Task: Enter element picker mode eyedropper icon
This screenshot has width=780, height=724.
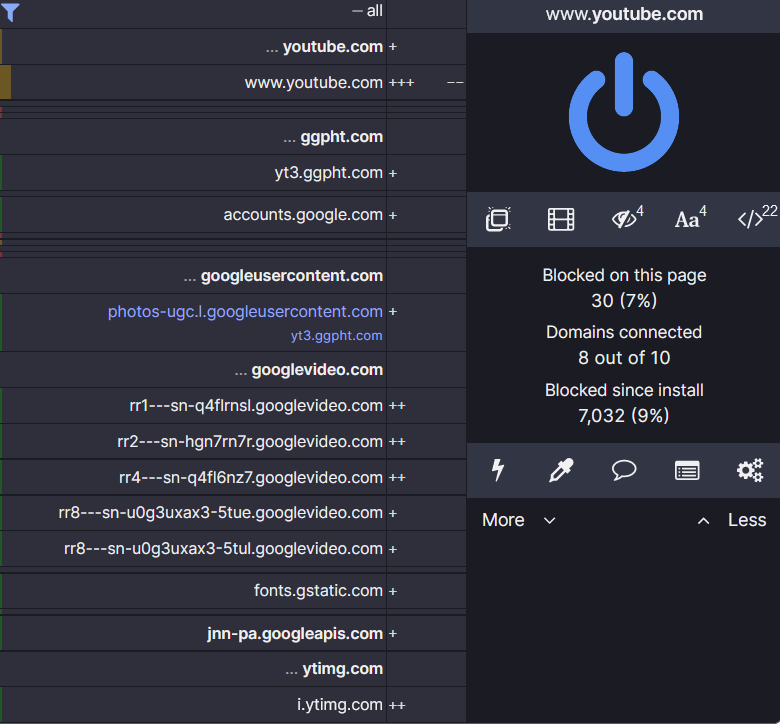Action: click(561, 470)
